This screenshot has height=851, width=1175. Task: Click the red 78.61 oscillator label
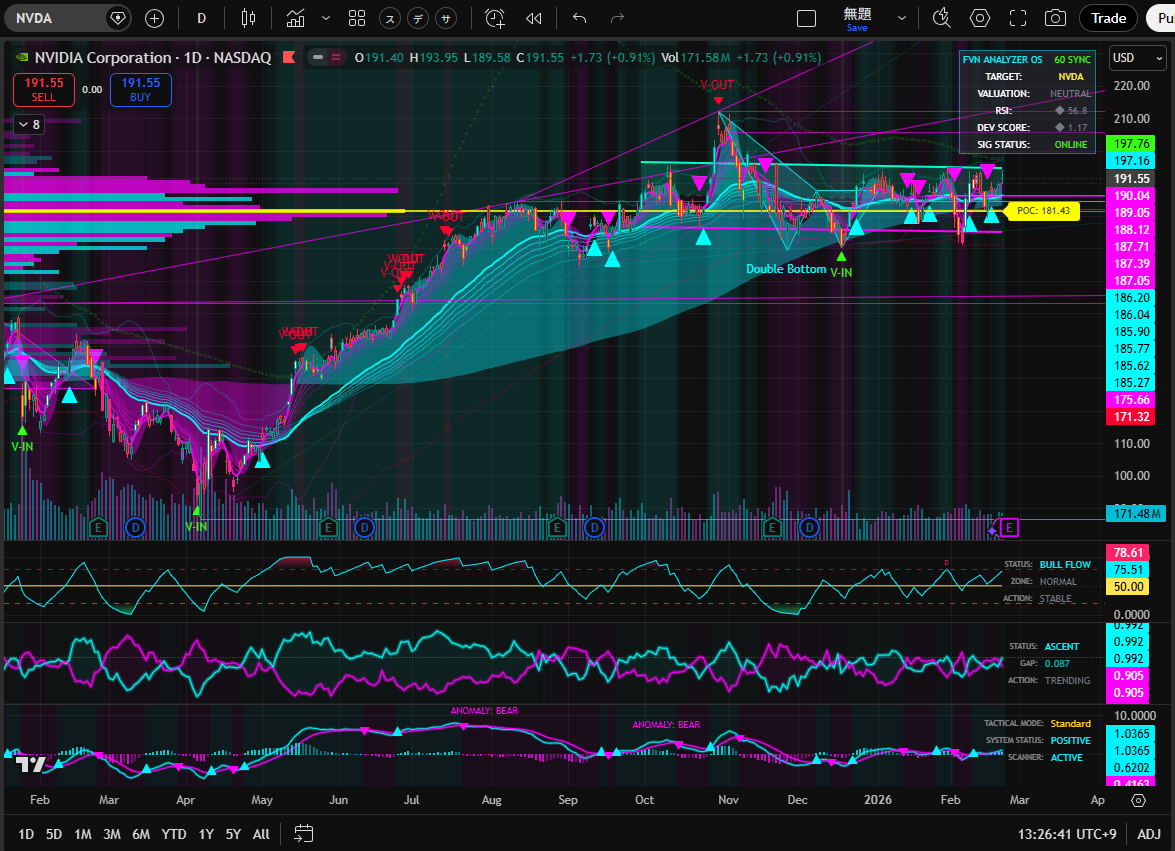[x=1128, y=553]
